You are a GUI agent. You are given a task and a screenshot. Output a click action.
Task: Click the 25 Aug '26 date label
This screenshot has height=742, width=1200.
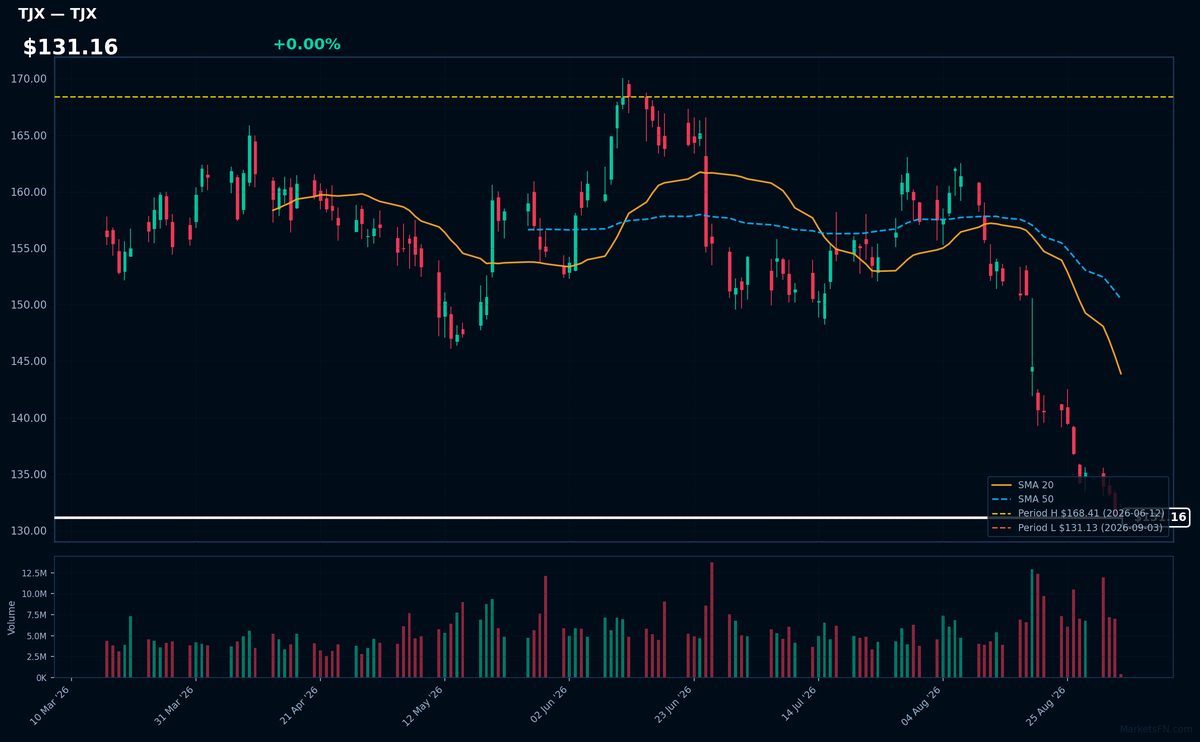pyautogui.click(x=1045, y=705)
